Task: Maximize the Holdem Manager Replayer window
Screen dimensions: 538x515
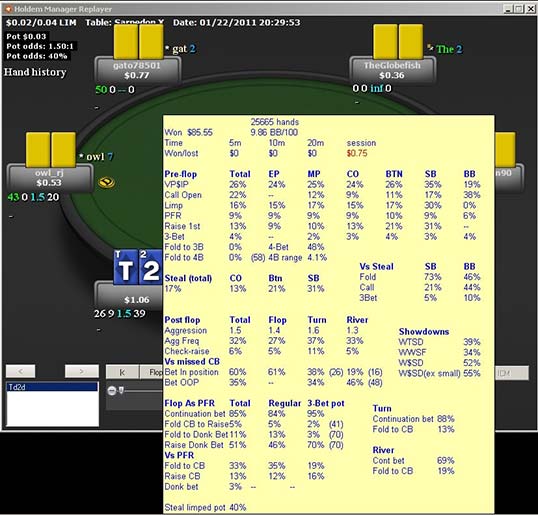Action: pyautogui.click(x=519, y=9)
